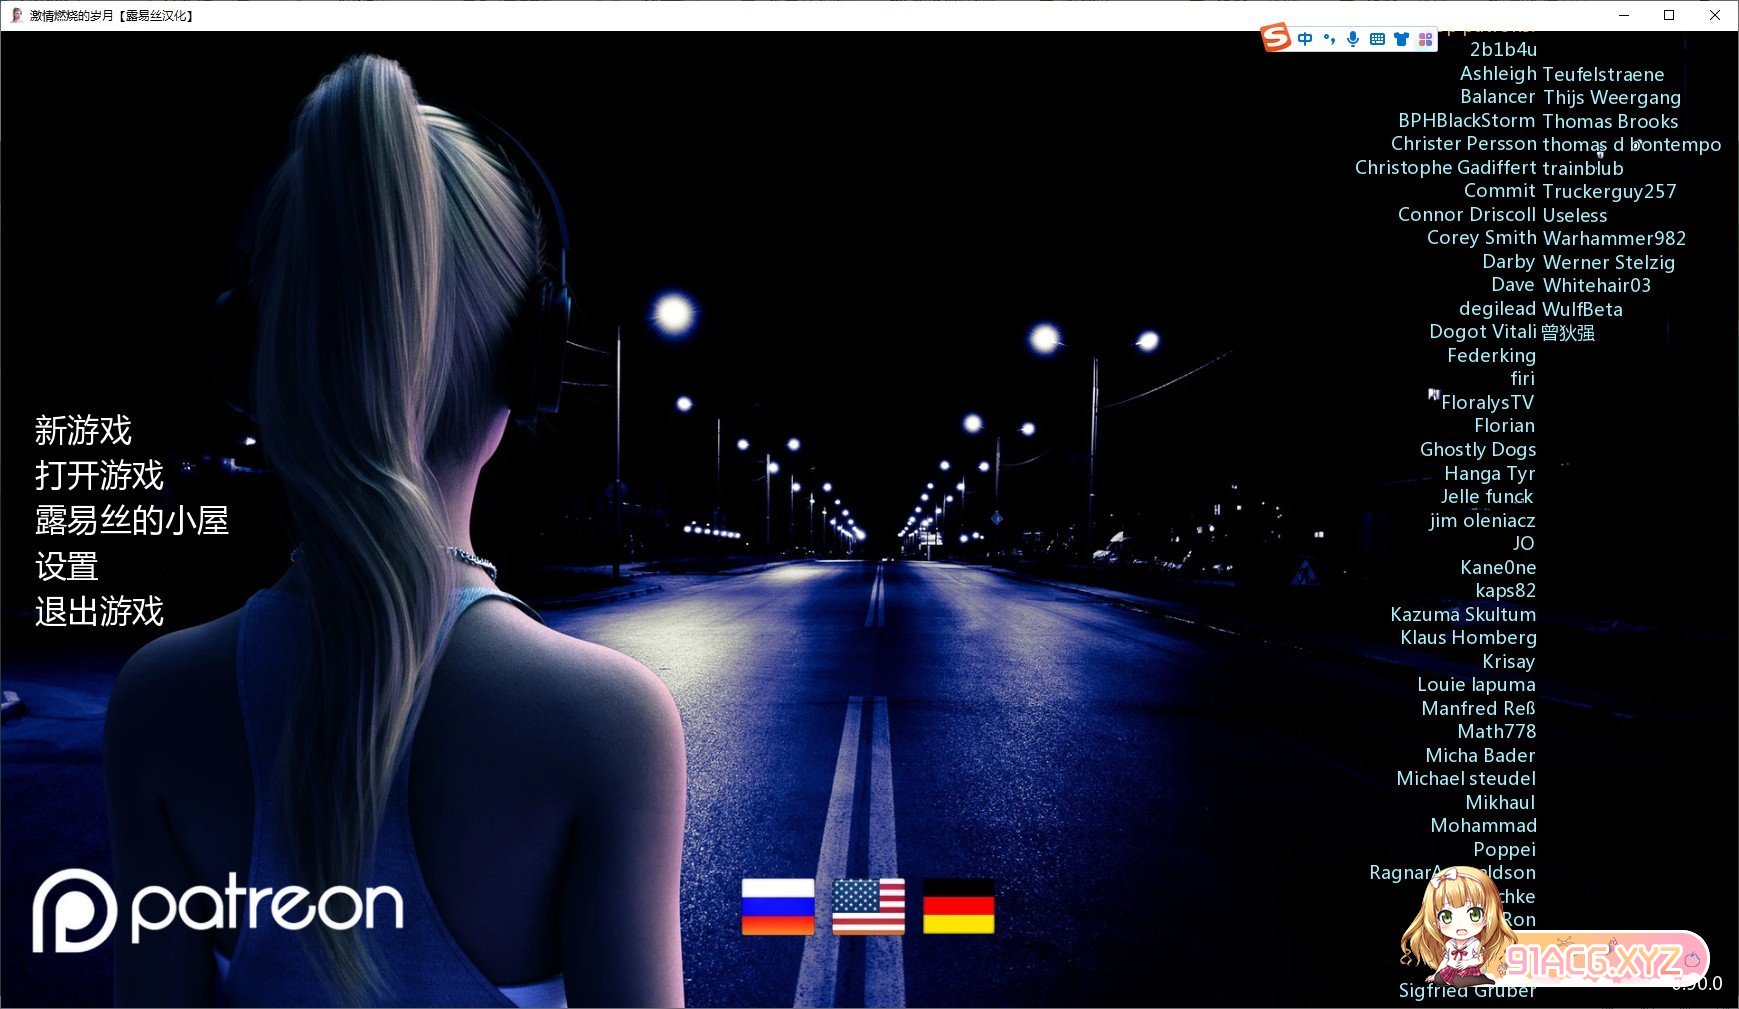Maximize the game window

tap(1669, 15)
